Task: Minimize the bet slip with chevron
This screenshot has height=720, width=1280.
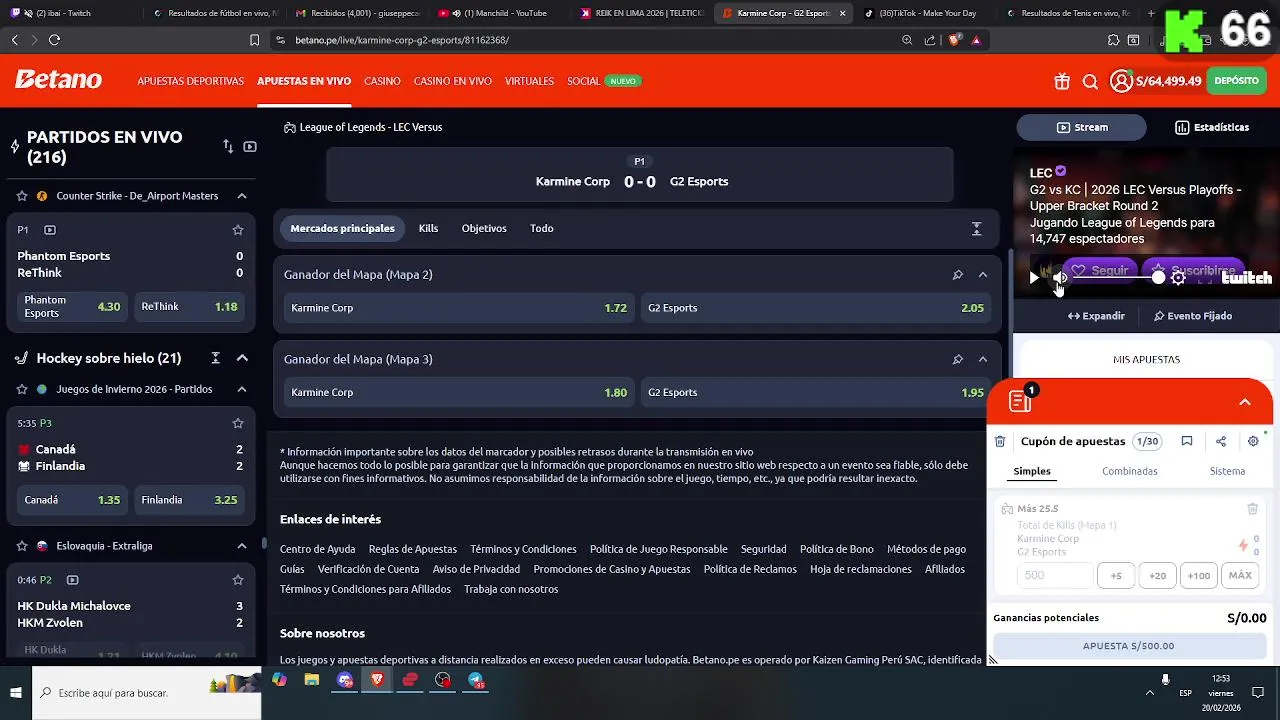Action: coord(1245,402)
